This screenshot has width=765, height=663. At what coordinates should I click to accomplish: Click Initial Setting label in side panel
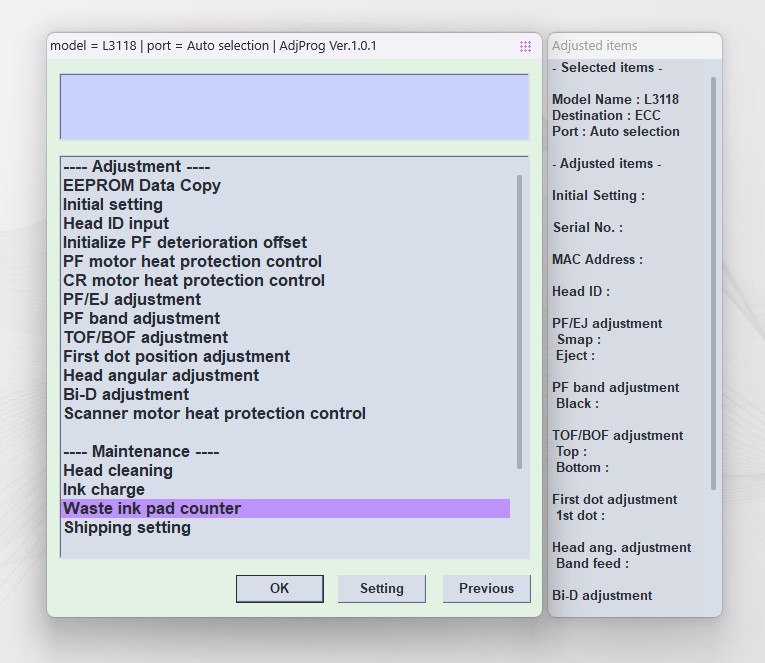pos(598,196)
